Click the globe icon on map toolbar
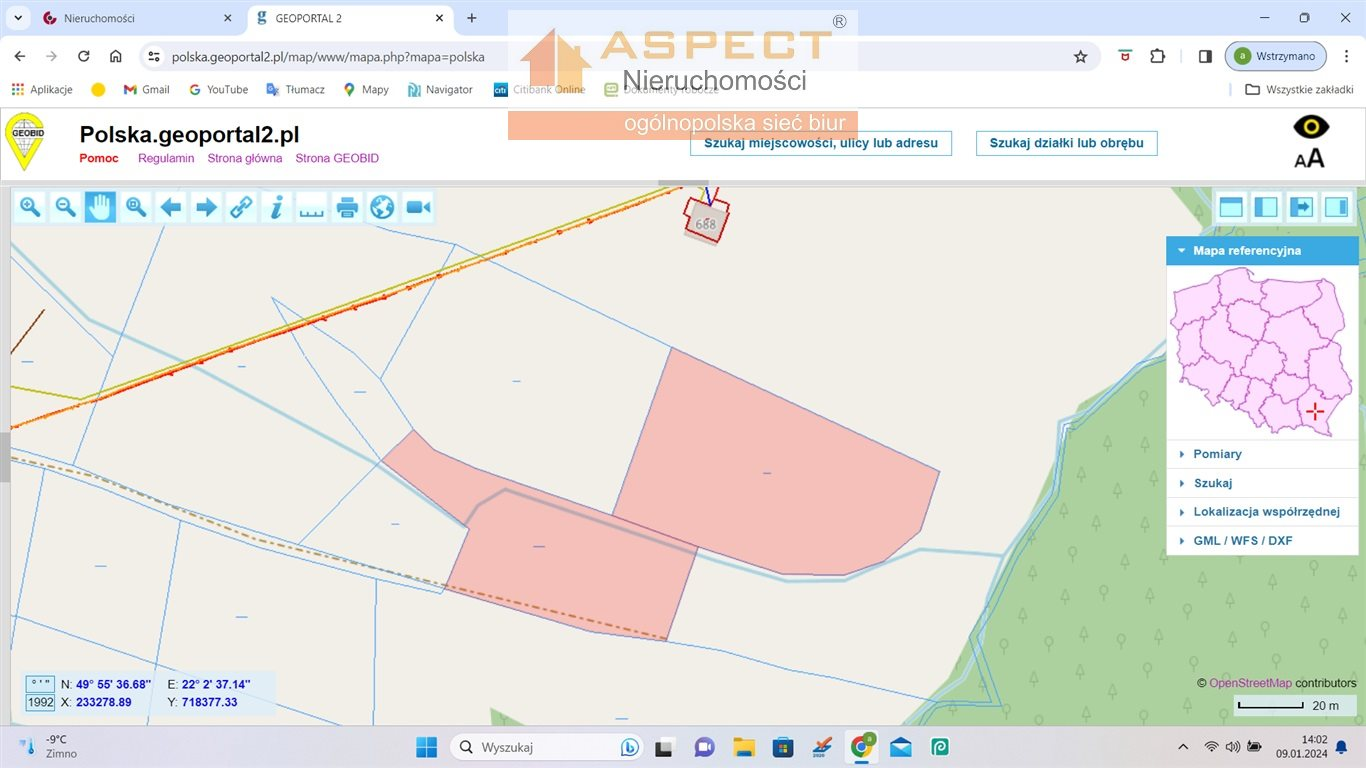The image size is (1366, 768). (382, 207)
